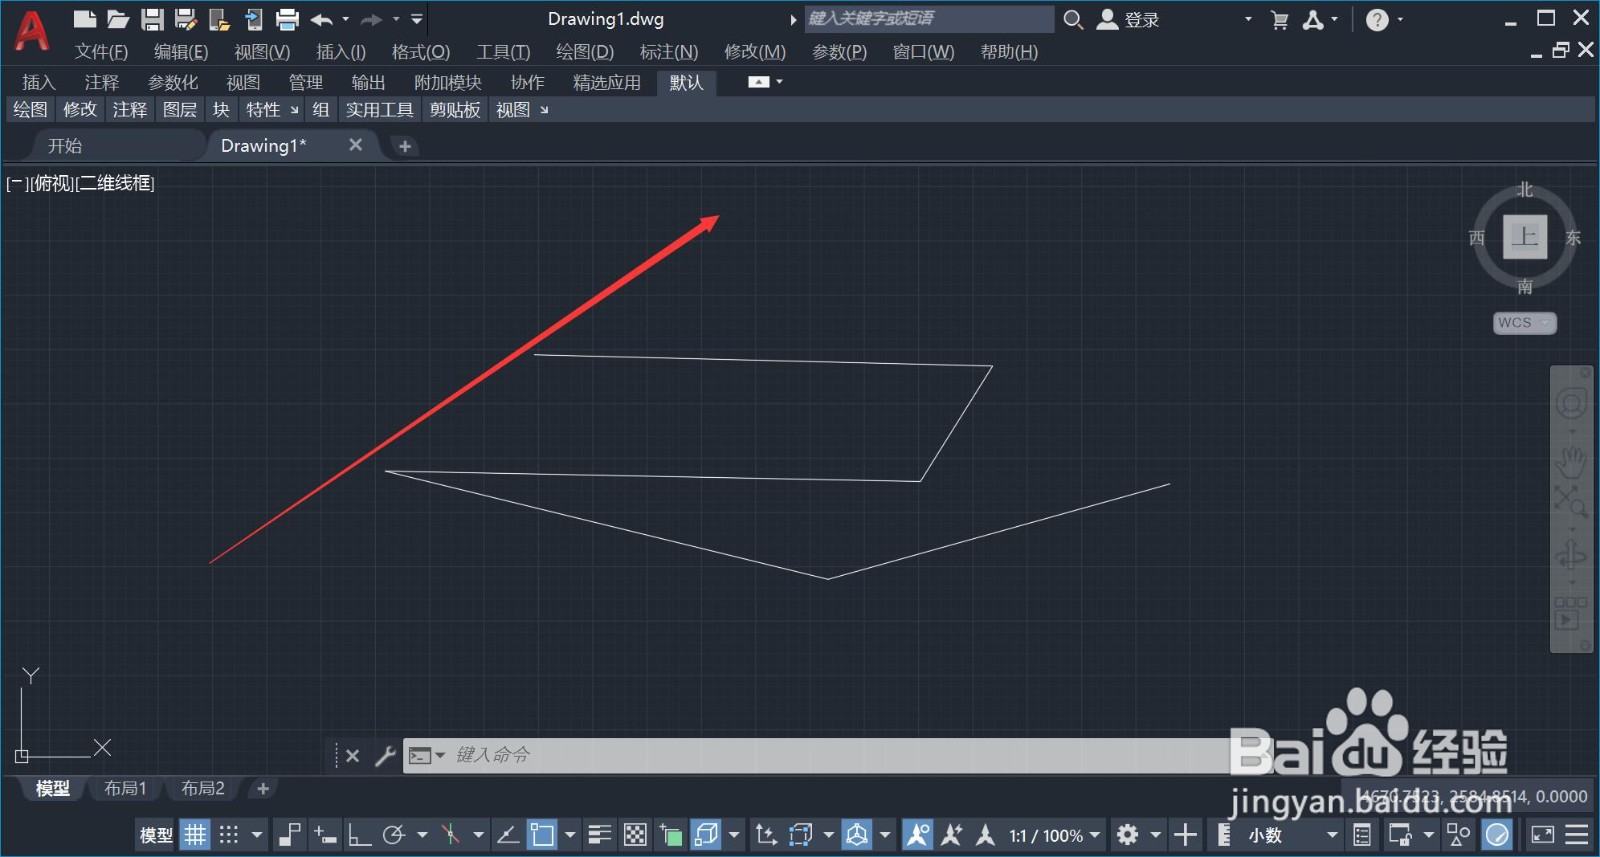
Task: Click the Autodesk A360 connect icon
Action: point(1313,19)
